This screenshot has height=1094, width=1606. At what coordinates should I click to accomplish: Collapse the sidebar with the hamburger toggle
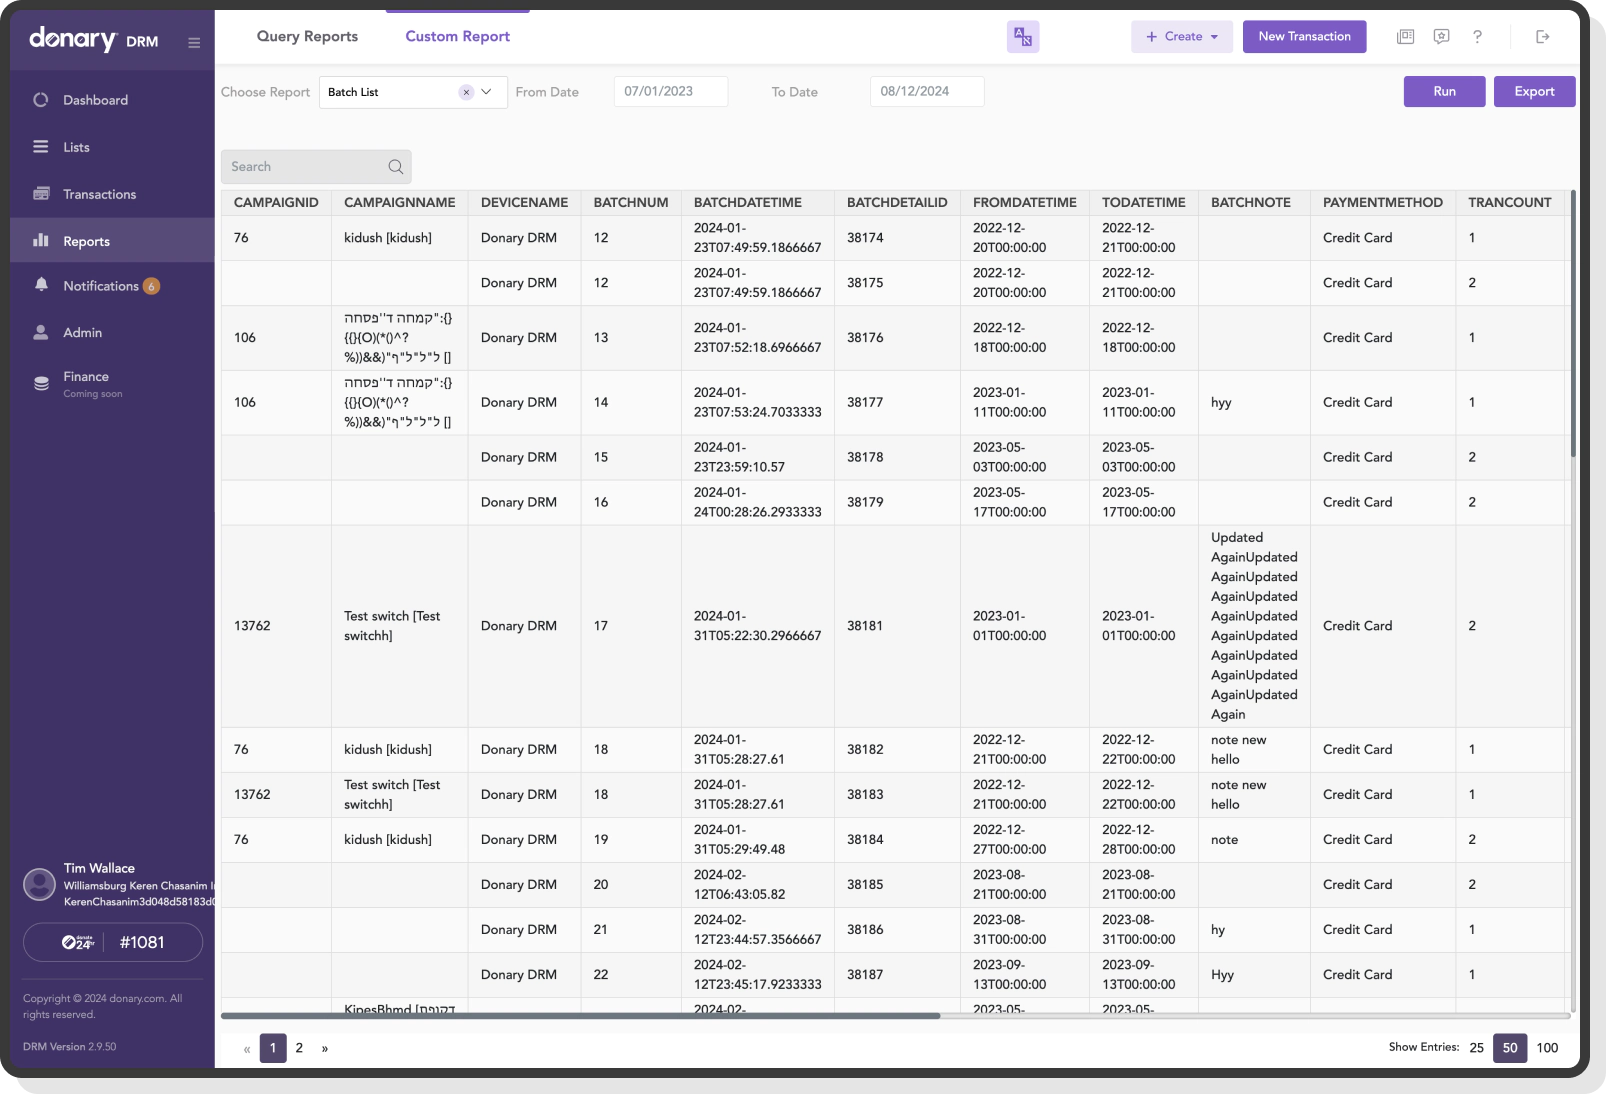[x=194, y=41]
